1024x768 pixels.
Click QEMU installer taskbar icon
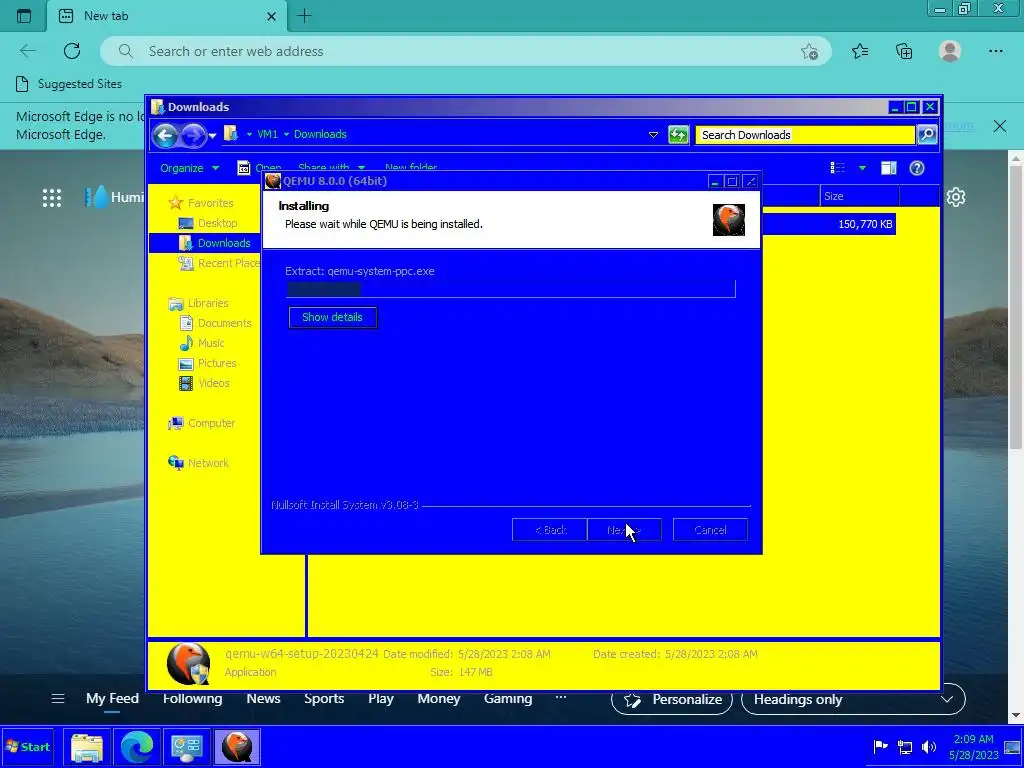pyautogui.click(x=237, y=747)
